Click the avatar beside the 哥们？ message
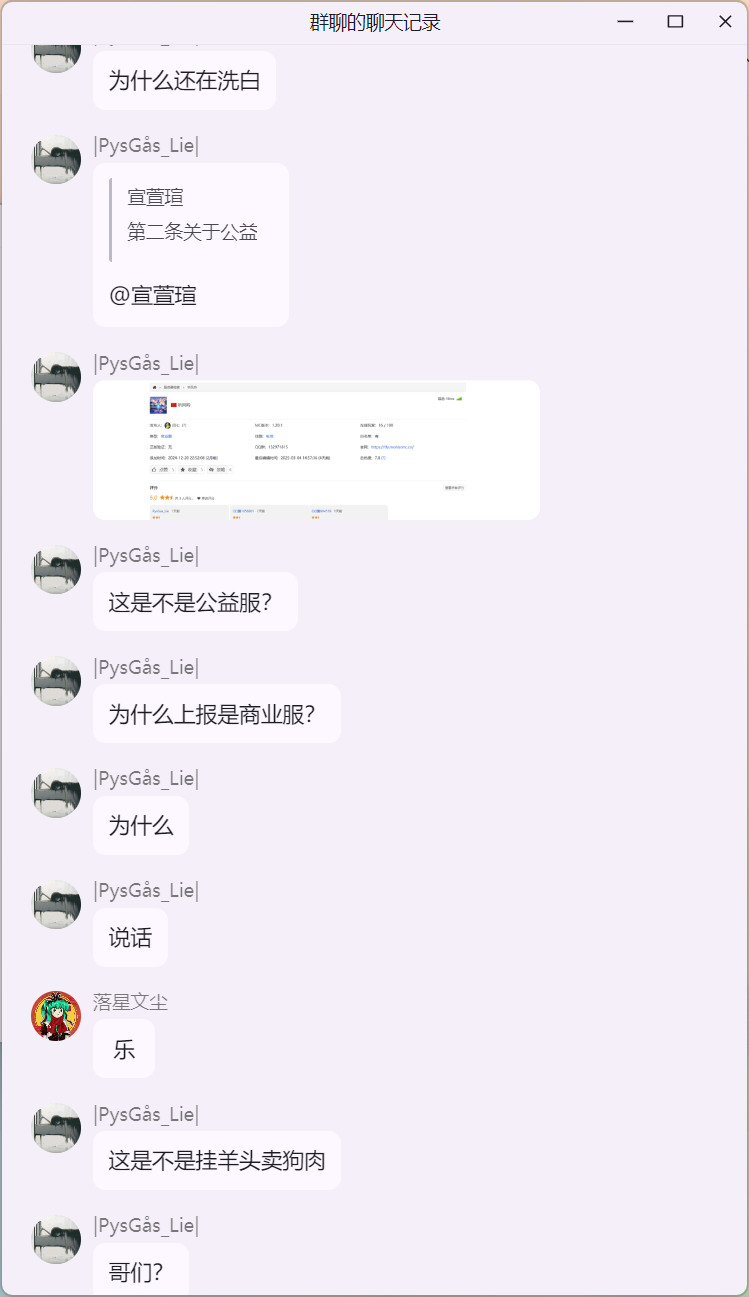This screenshot has width=749, height=1297. tap(56, 1240)
